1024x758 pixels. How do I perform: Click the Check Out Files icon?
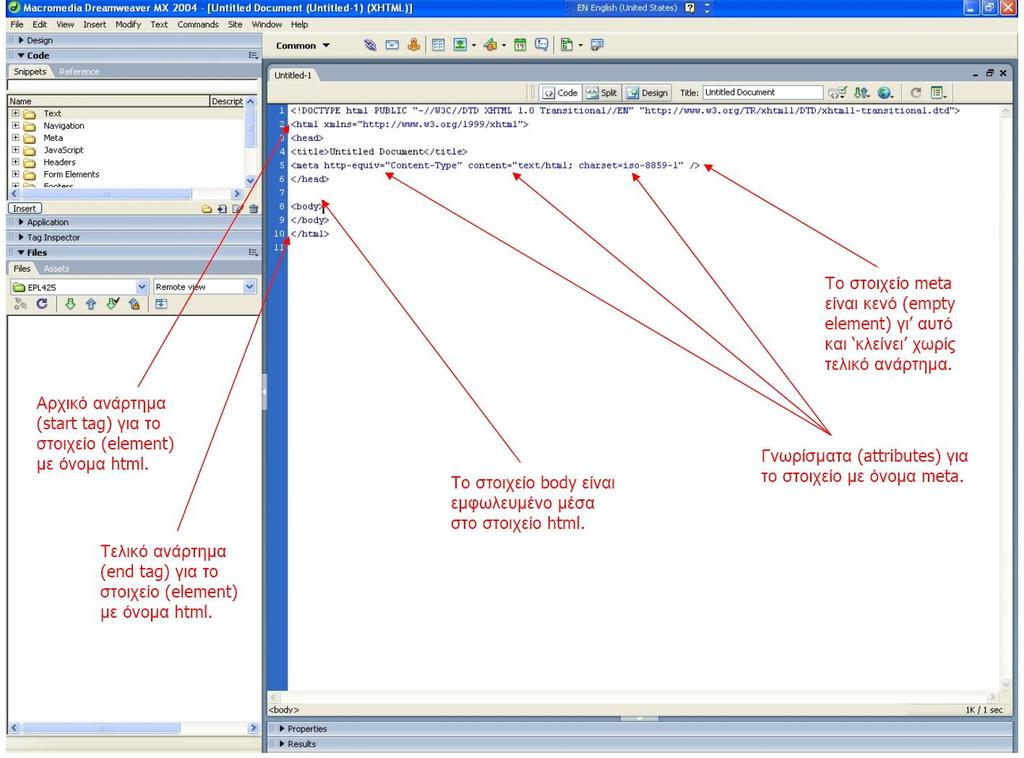pyautogui.click(x=113, y=304)
